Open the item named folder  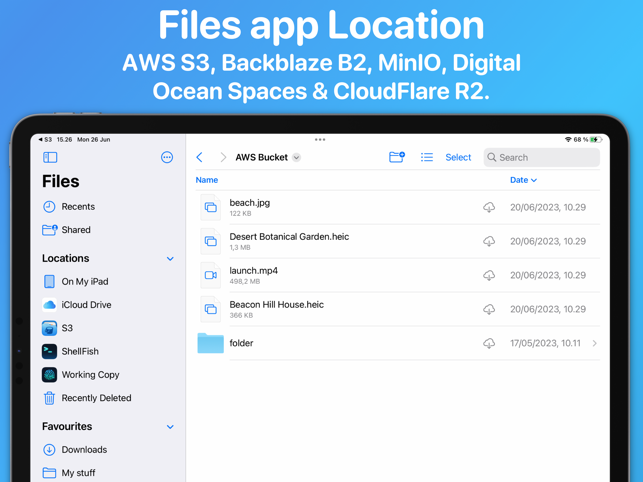tap(398, 343)
